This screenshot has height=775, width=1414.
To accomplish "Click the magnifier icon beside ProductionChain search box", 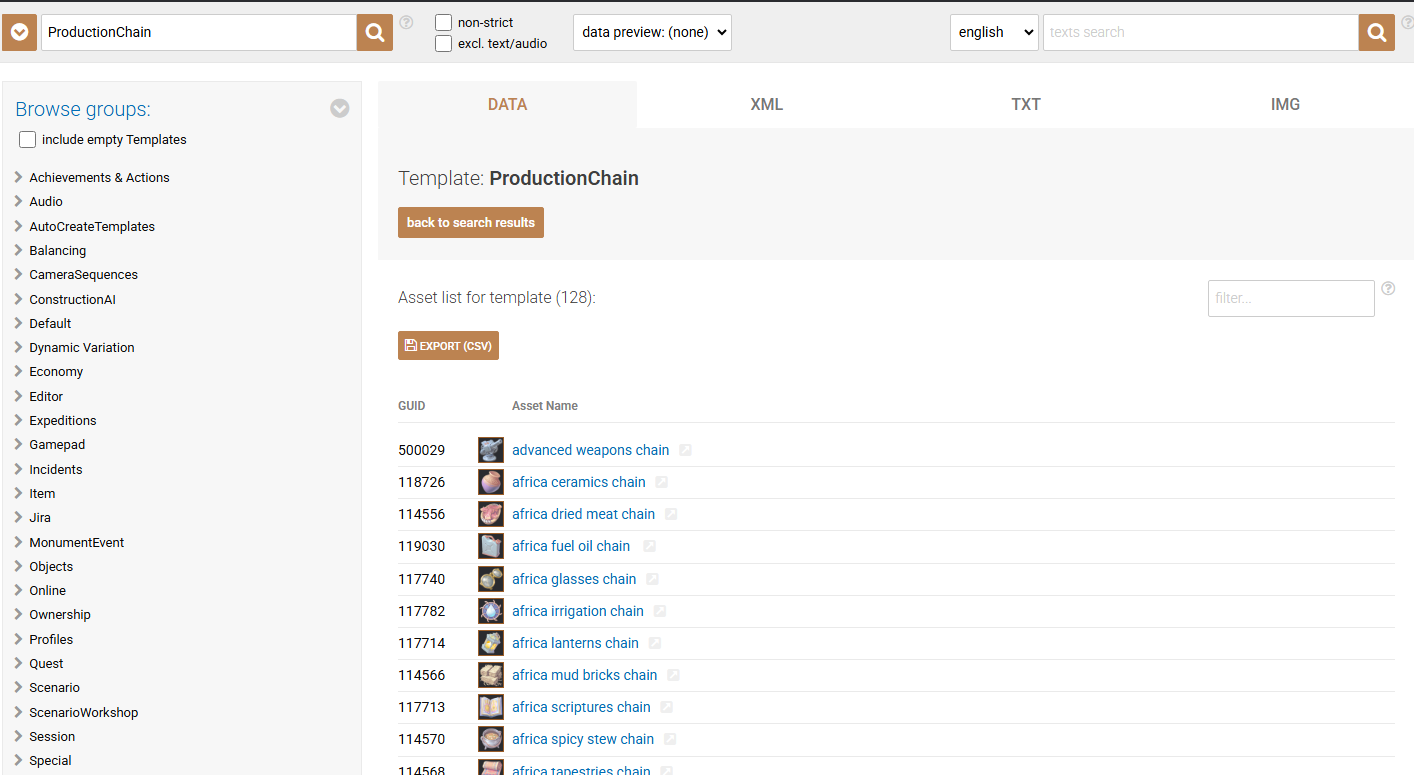I will [x=374, y=31].
